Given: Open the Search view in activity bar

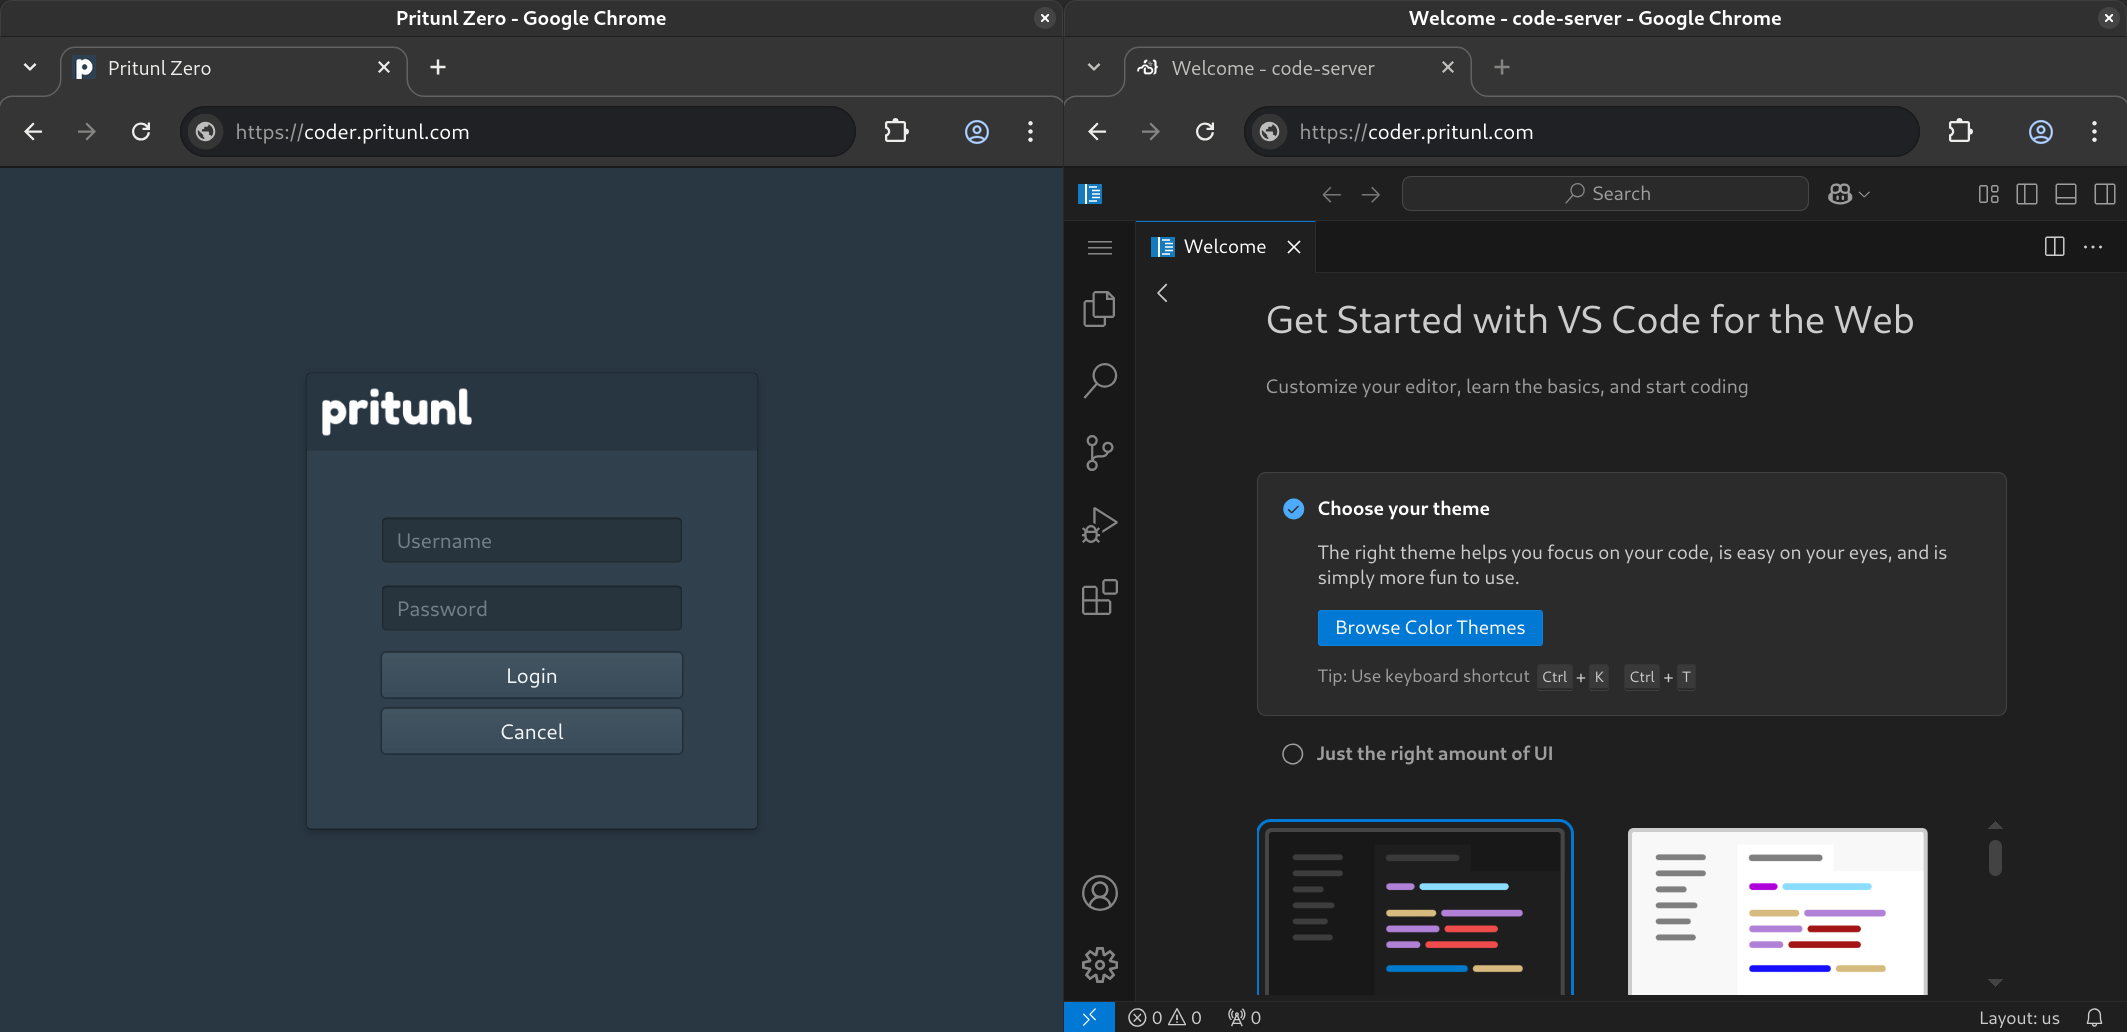Looking at the screenshot, I should point(1099,381).
